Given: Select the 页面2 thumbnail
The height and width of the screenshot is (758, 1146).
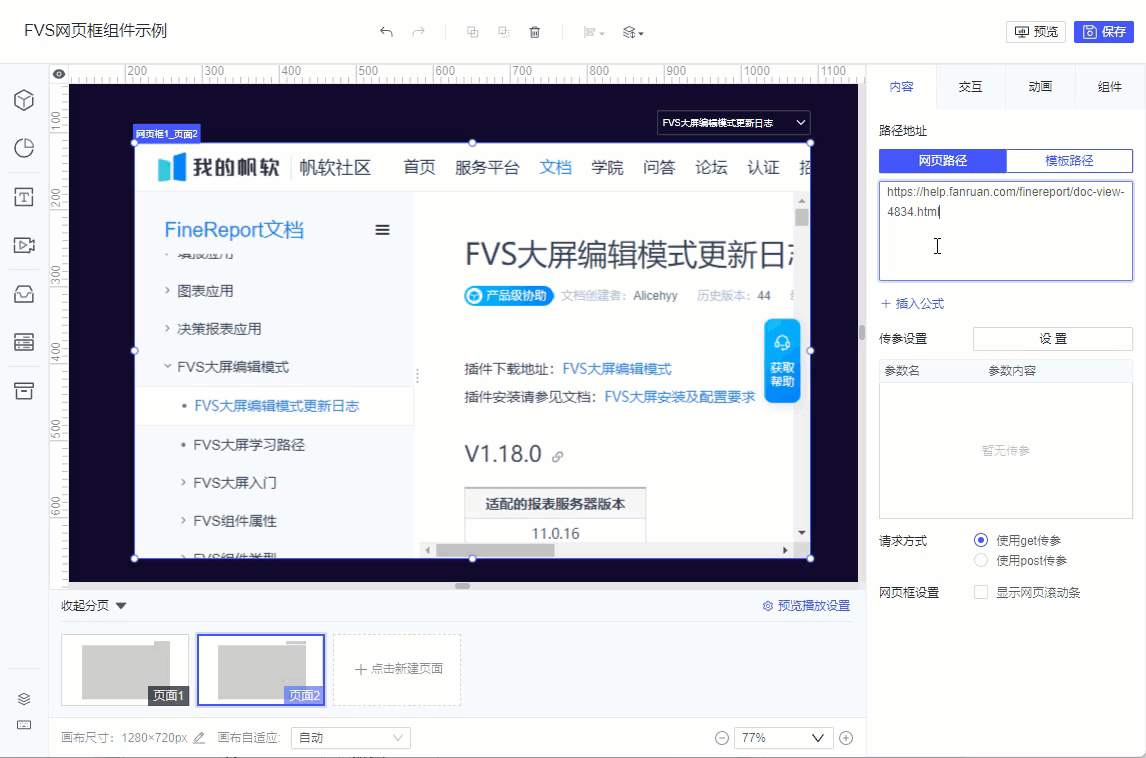Looking at the screenshot, I should tap(261, 670).
